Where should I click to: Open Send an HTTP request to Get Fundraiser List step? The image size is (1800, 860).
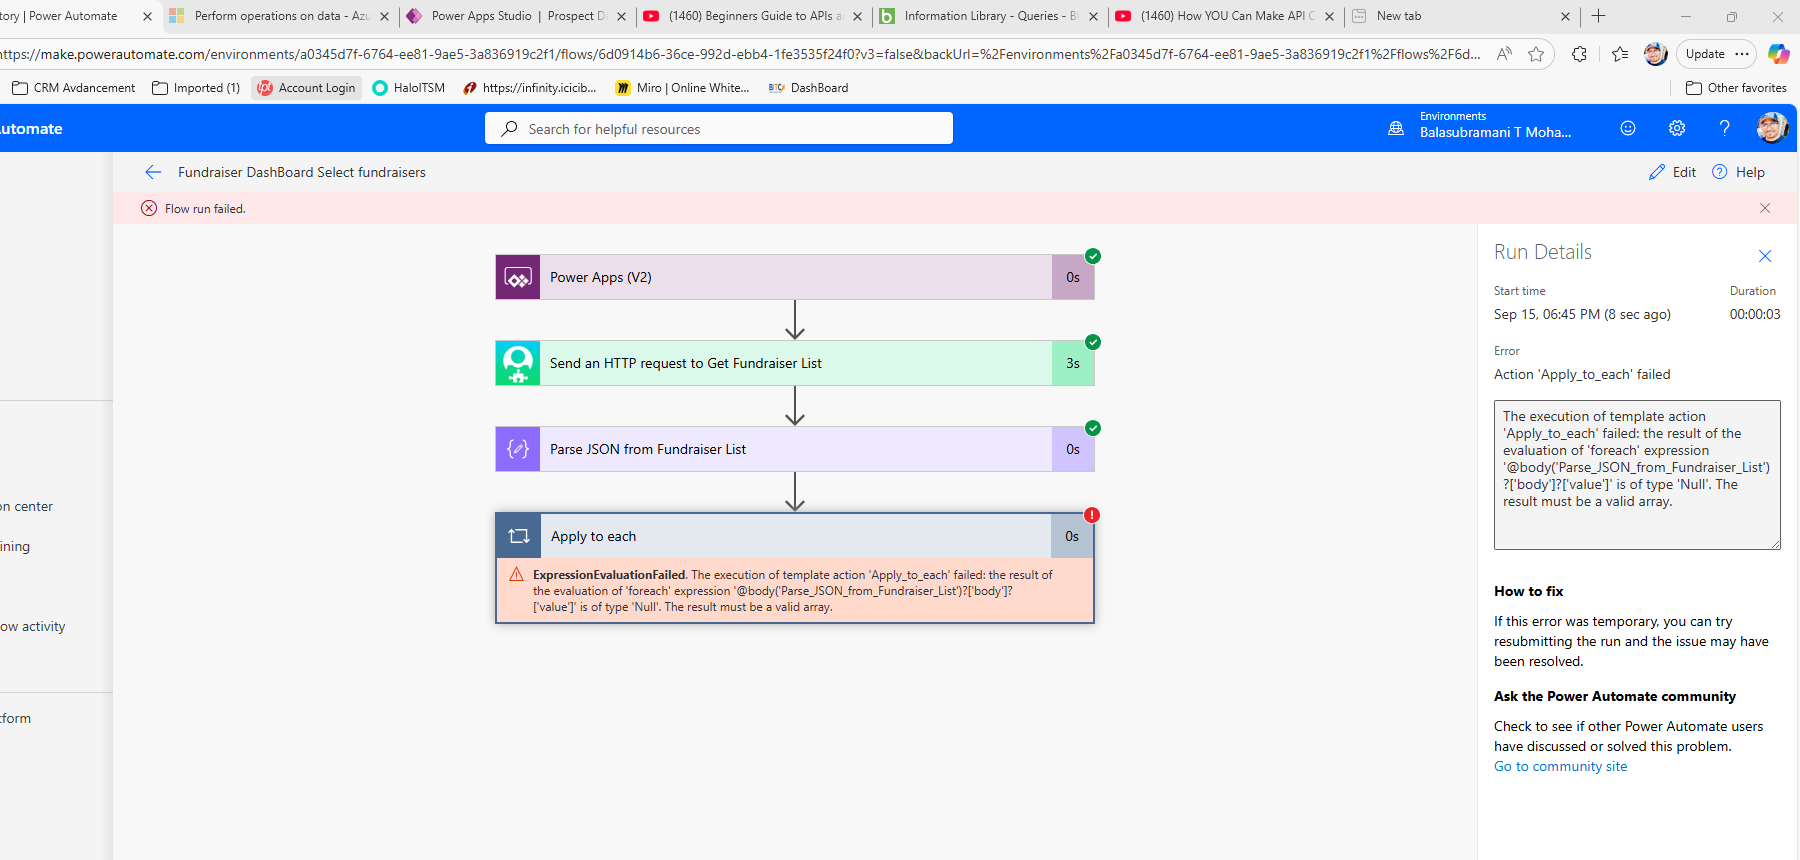click(x=795, y=363)
